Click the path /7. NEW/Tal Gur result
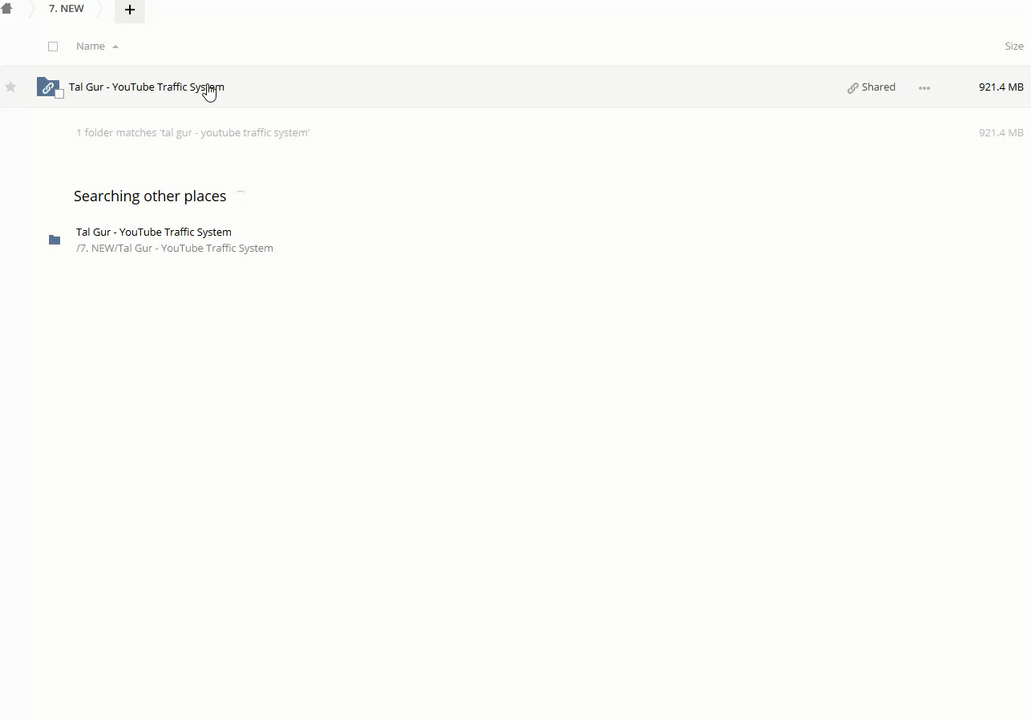The width and height of the screenshot is (1031, 720). coord(174,248)
